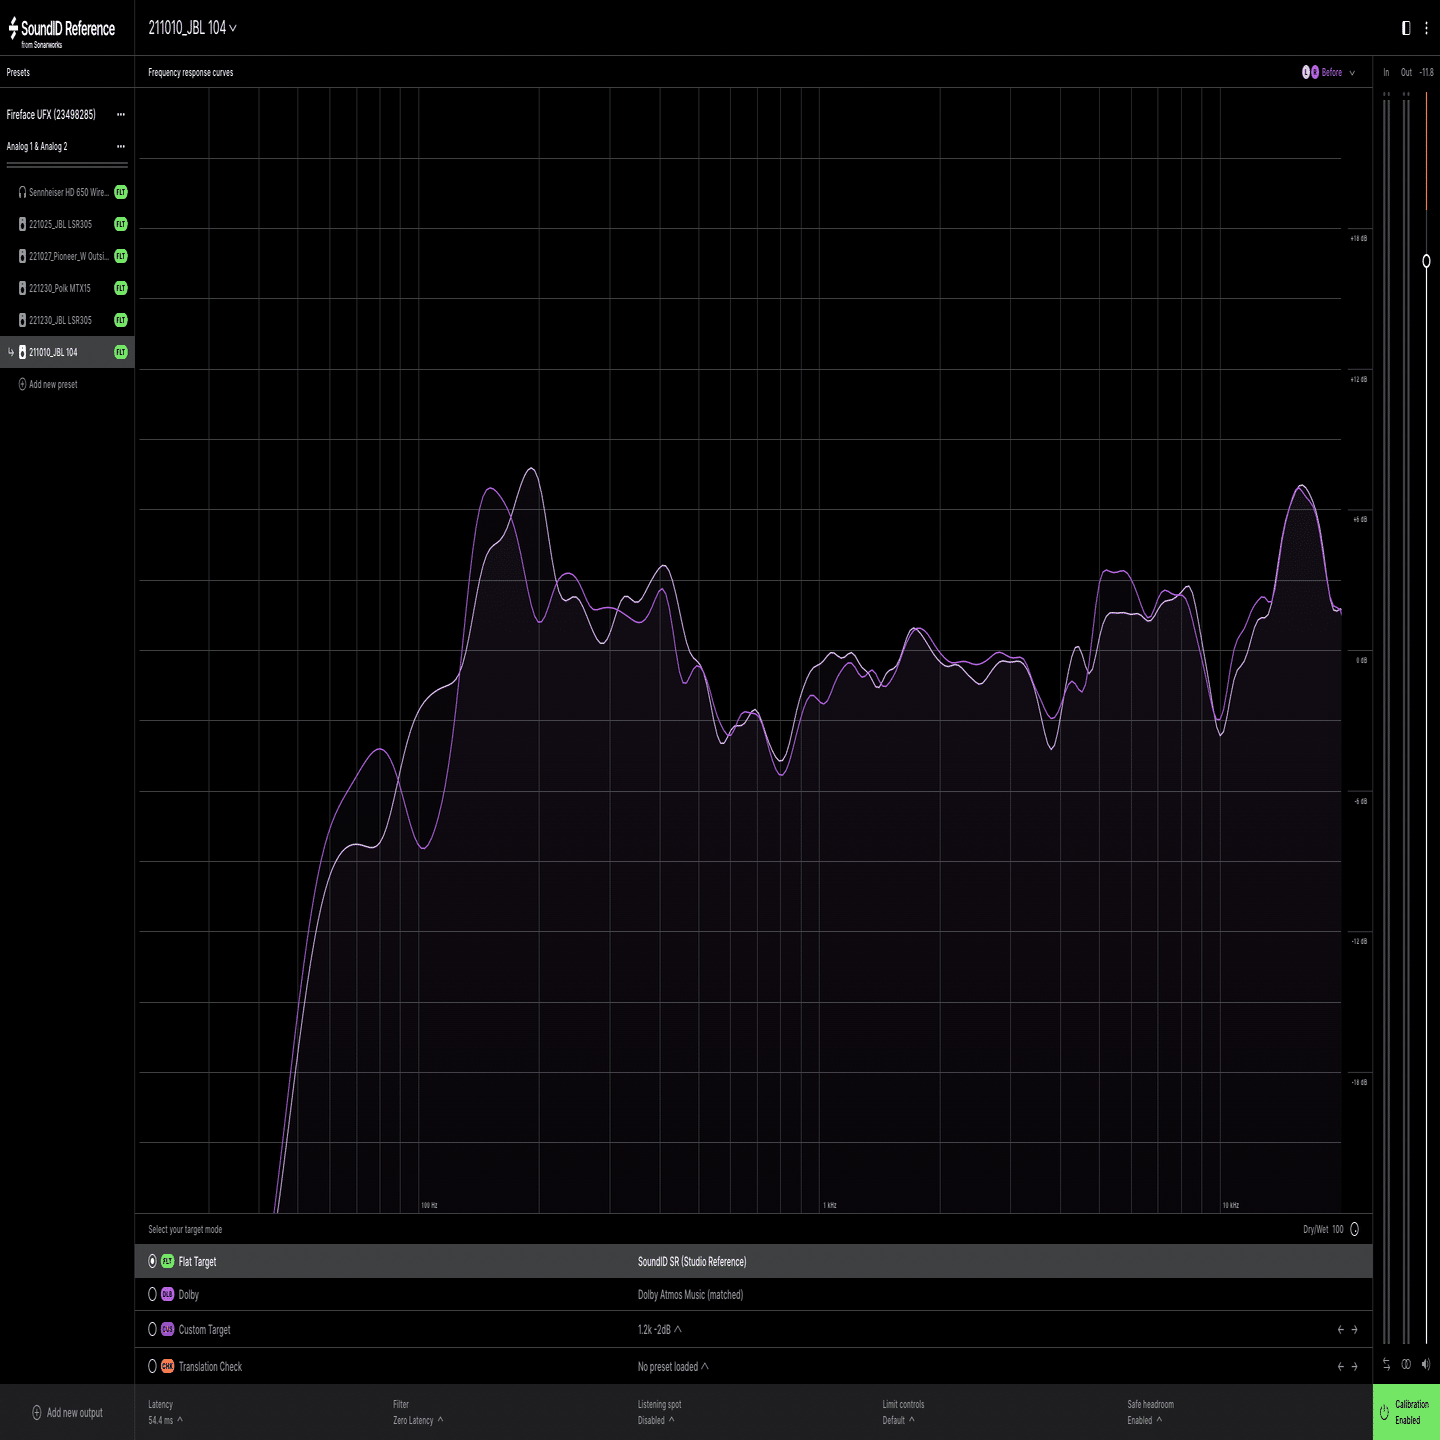Click the headphone icon beside Sennheiser HD 650
The width and height of the screenshot is (1440, 1440).
[x=22, y=192]
